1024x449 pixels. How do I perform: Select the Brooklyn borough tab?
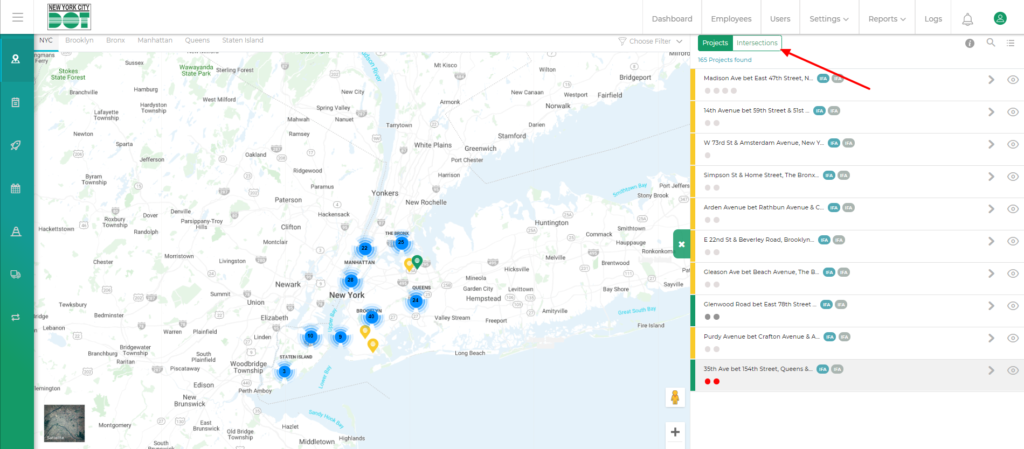pyautogui.click(x=78, y=41)
